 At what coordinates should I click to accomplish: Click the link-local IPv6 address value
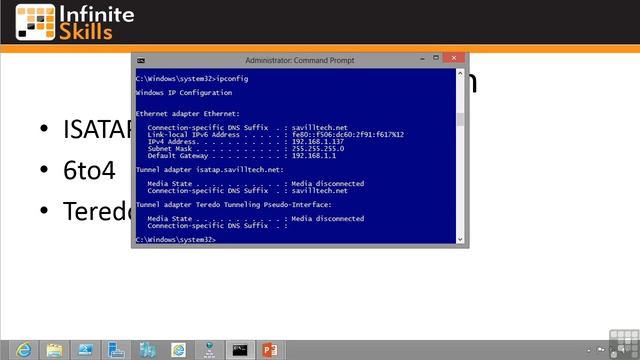[348, 135]
